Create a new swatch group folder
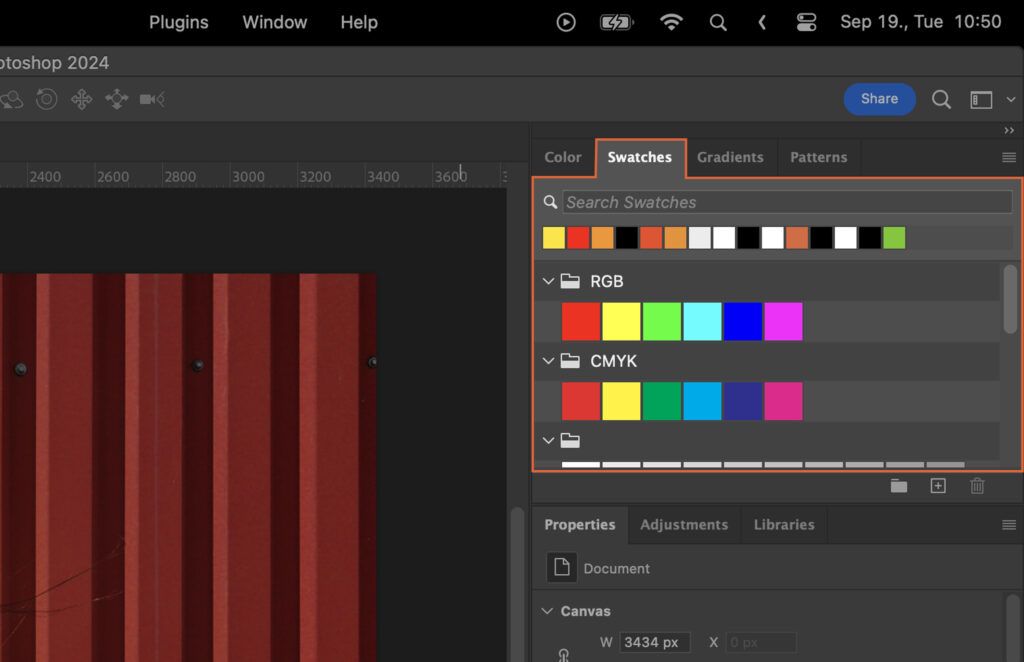This screenshot has height=662, width=1024. coord(898,486)
